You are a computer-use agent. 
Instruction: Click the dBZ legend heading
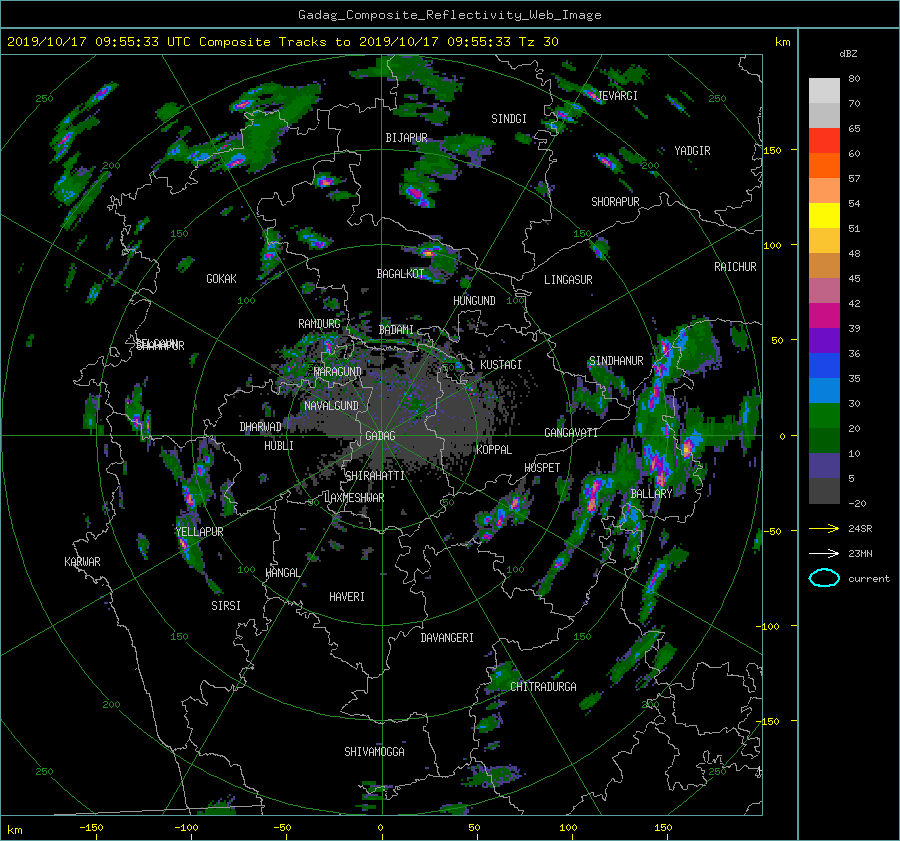pos(848,54)
